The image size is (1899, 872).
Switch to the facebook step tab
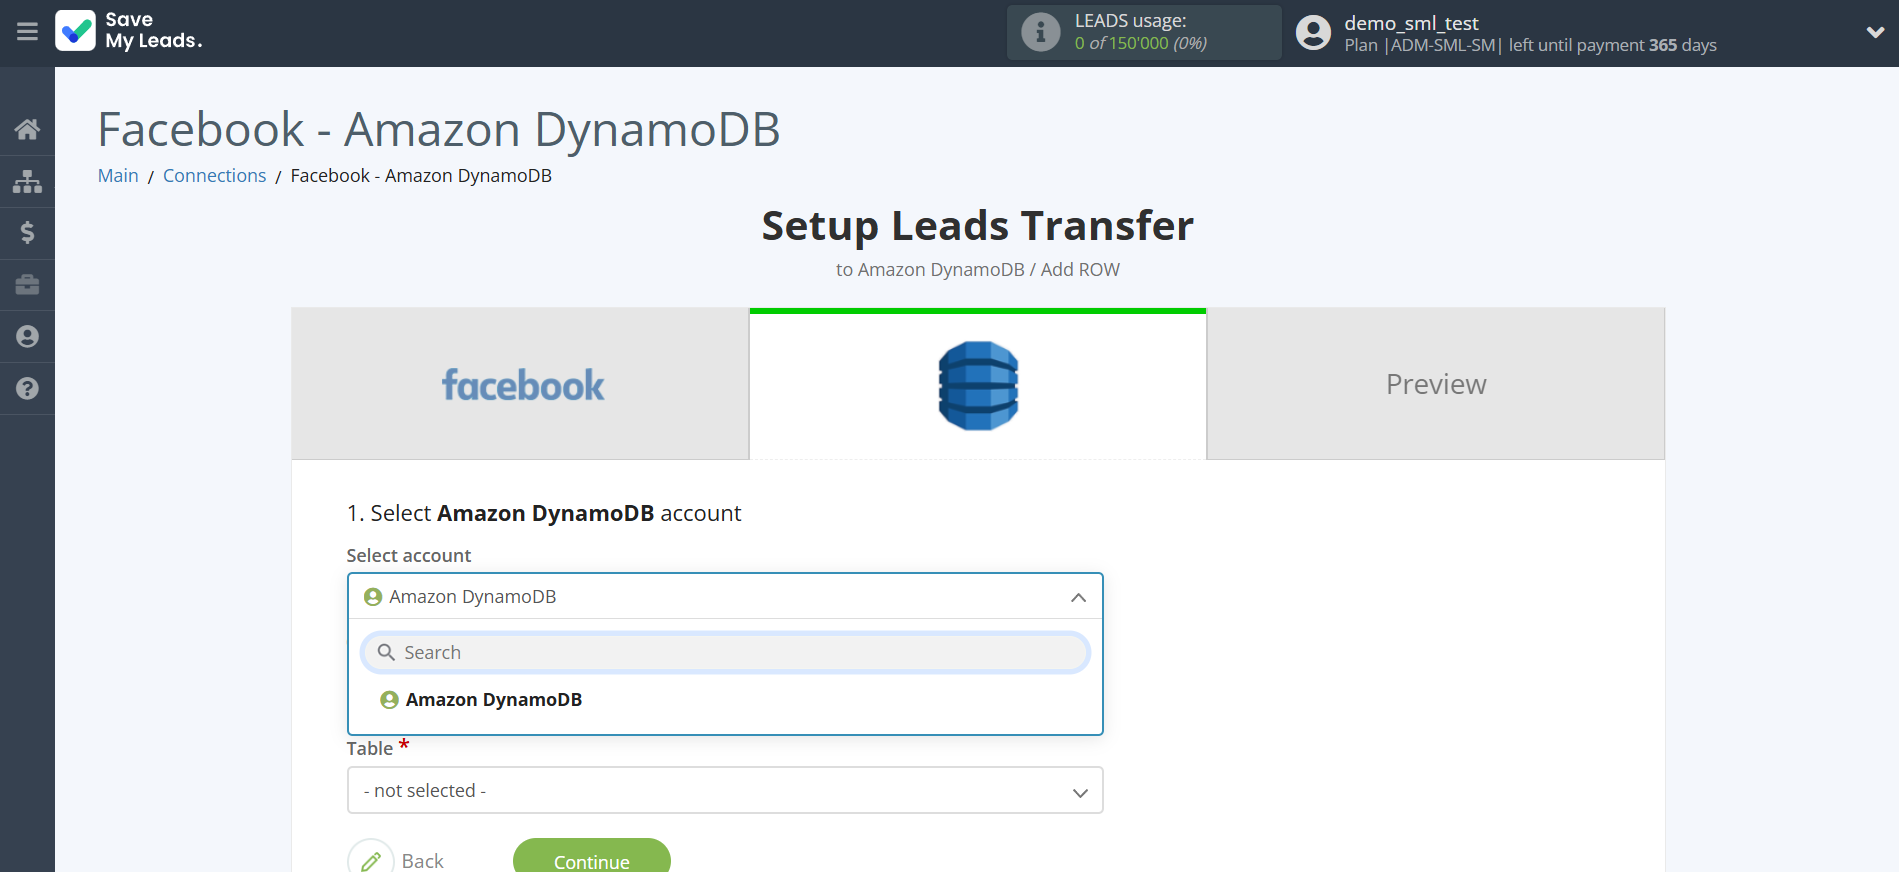[x=521, y=385]
